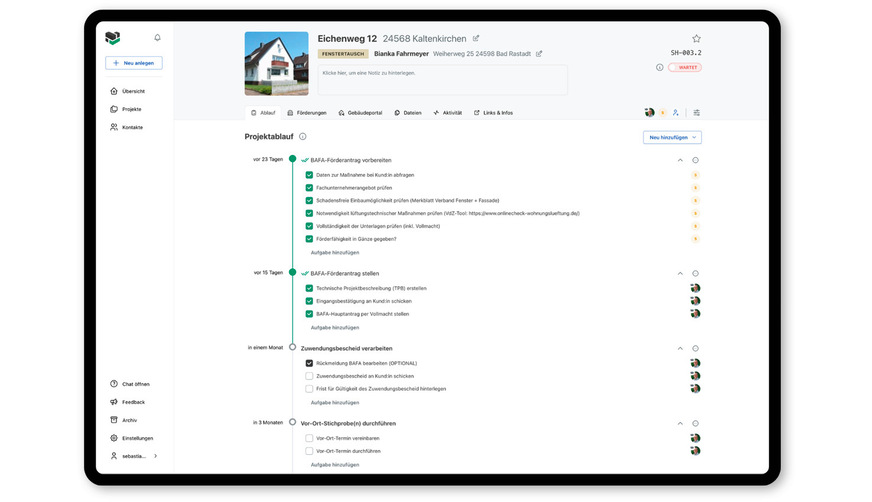872x502 pixels.
Task: Mark project as favorite with star
Action: (x=696, y=38)
